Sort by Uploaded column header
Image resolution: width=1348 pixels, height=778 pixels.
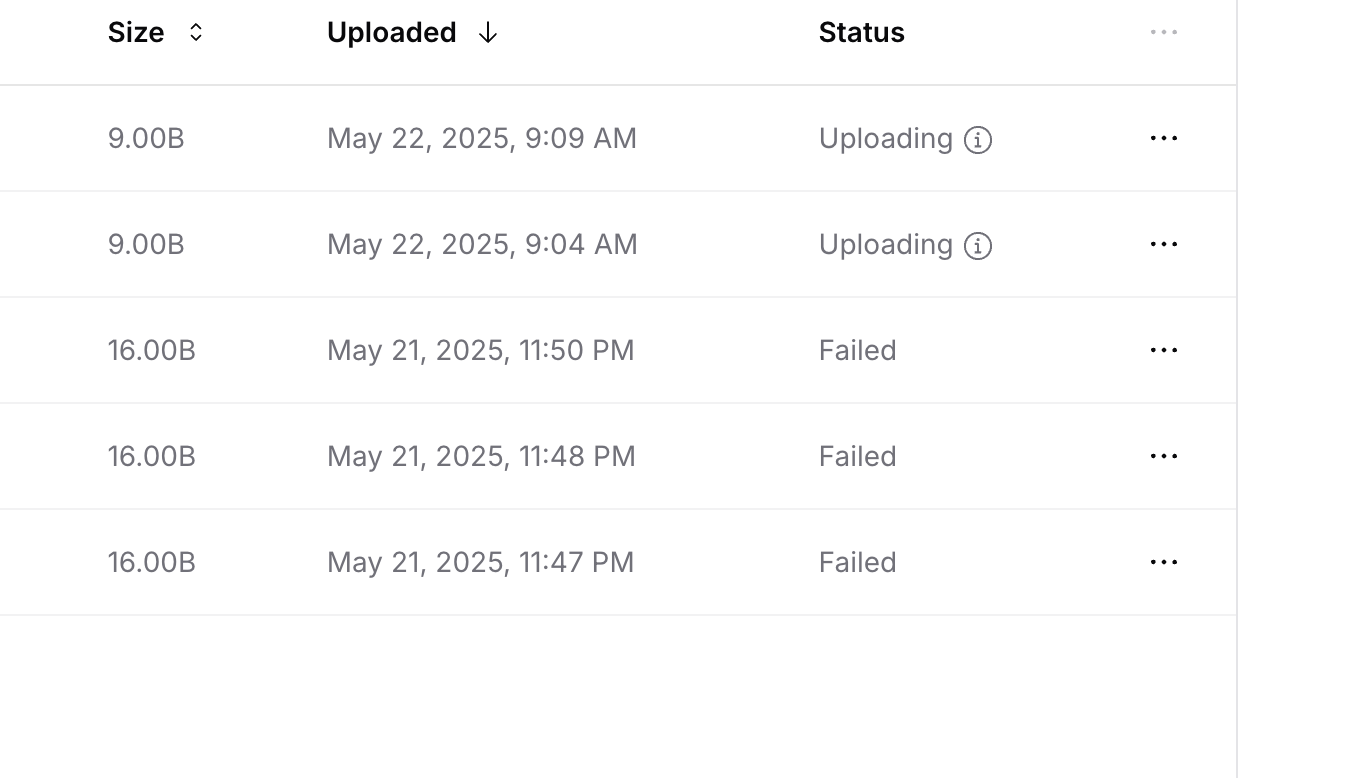[x=391, y=32]
